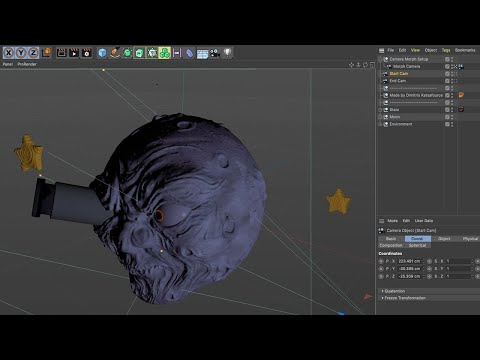
Task: Open the Object Manager Edit menu
Action: pos(403,50)
